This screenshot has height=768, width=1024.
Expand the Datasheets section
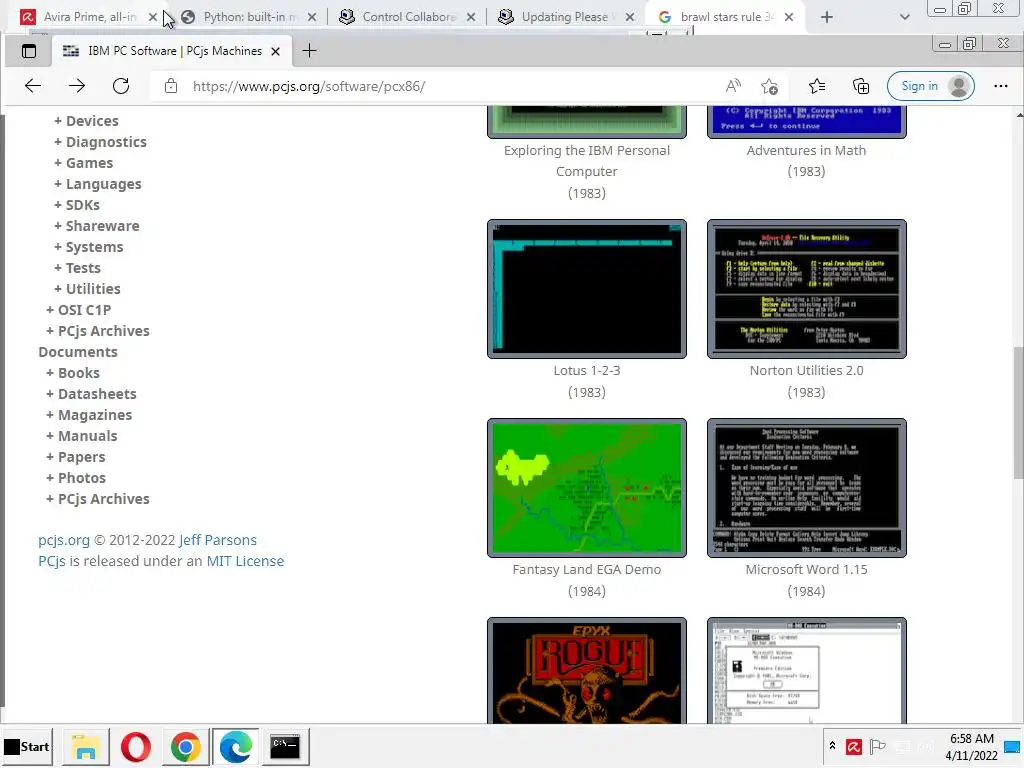click(91, 394)
